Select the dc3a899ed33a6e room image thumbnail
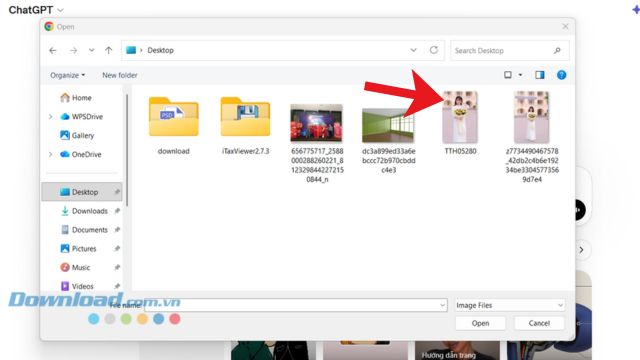Viewport: 640px width, 360px height. tap(388, 125)
